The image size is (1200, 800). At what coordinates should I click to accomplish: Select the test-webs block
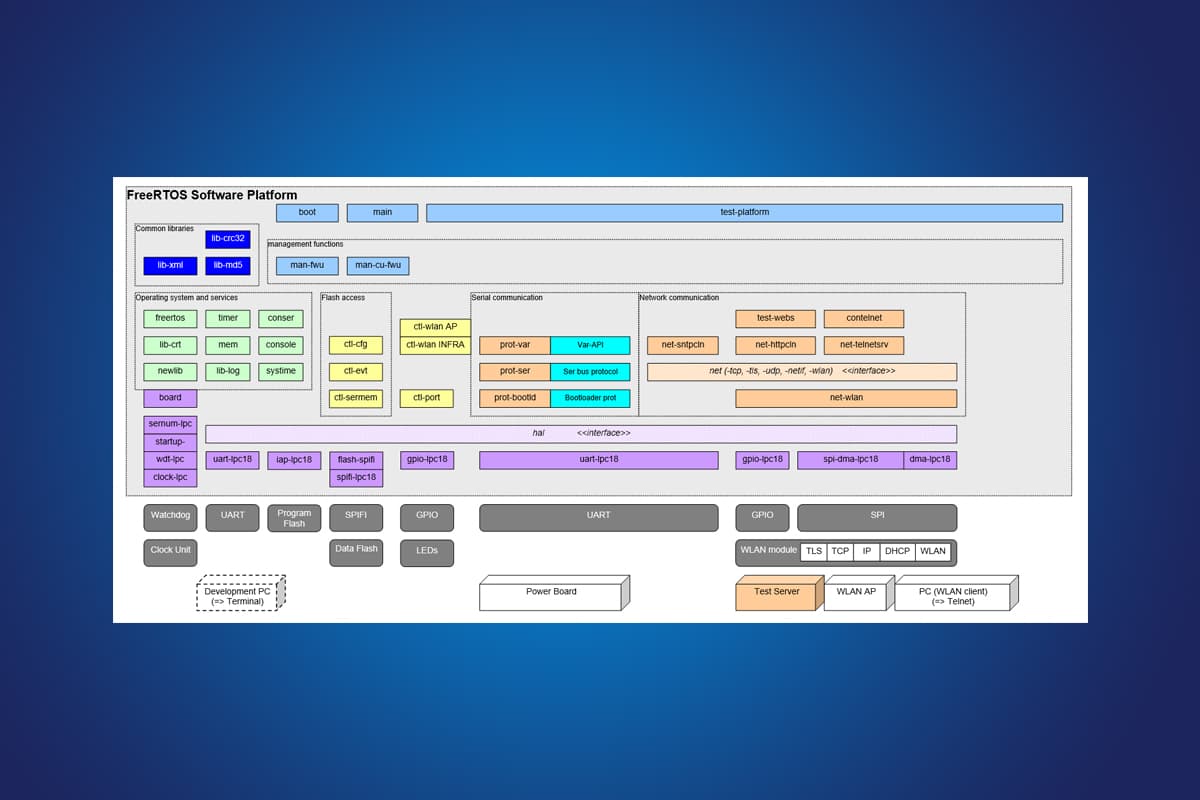(775, 319)
